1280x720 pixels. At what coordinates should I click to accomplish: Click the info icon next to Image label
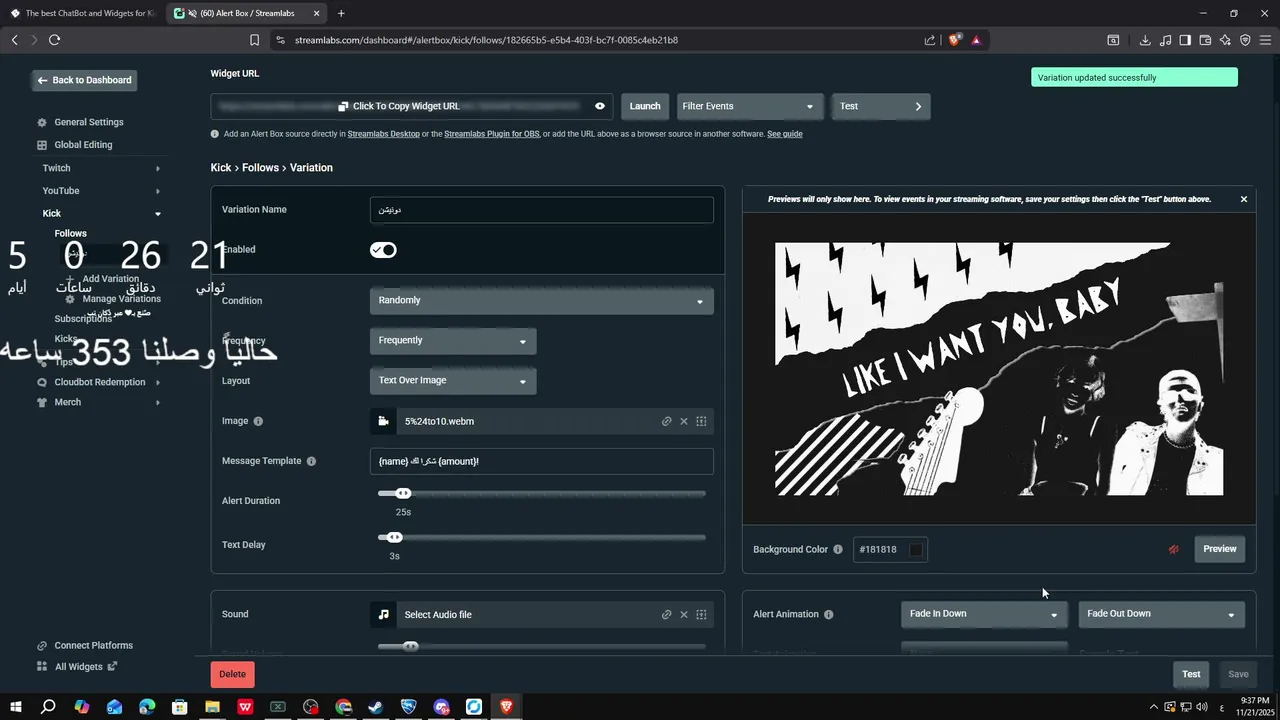258,421
